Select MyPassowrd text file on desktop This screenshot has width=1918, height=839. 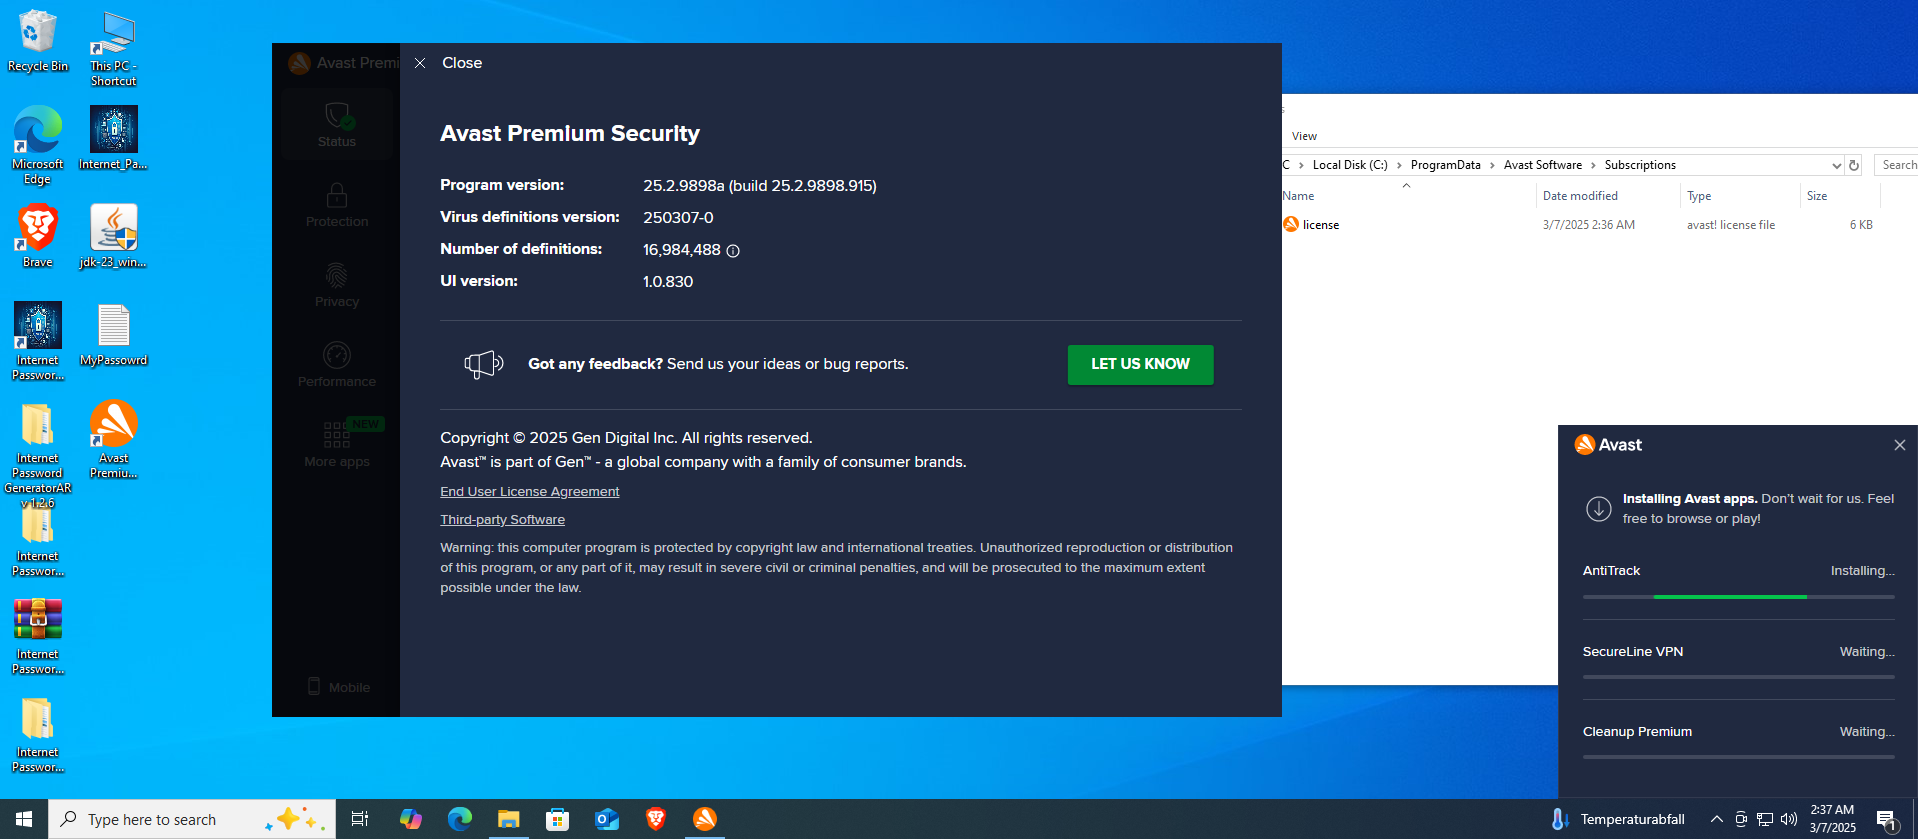(x=114, y=335)
